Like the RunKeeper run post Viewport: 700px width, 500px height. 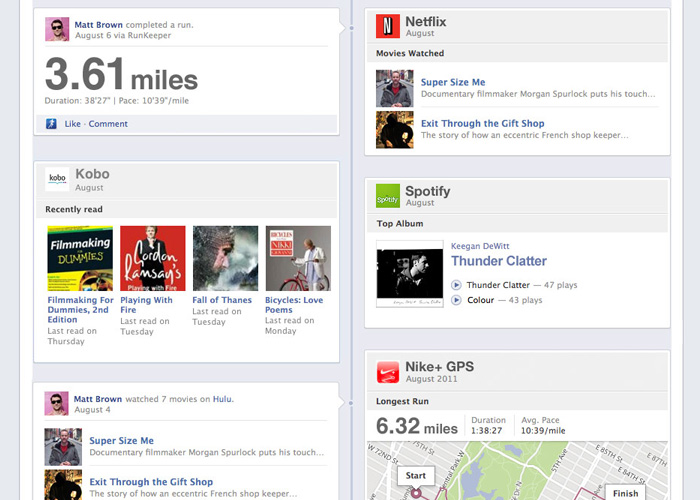(72, 124)
